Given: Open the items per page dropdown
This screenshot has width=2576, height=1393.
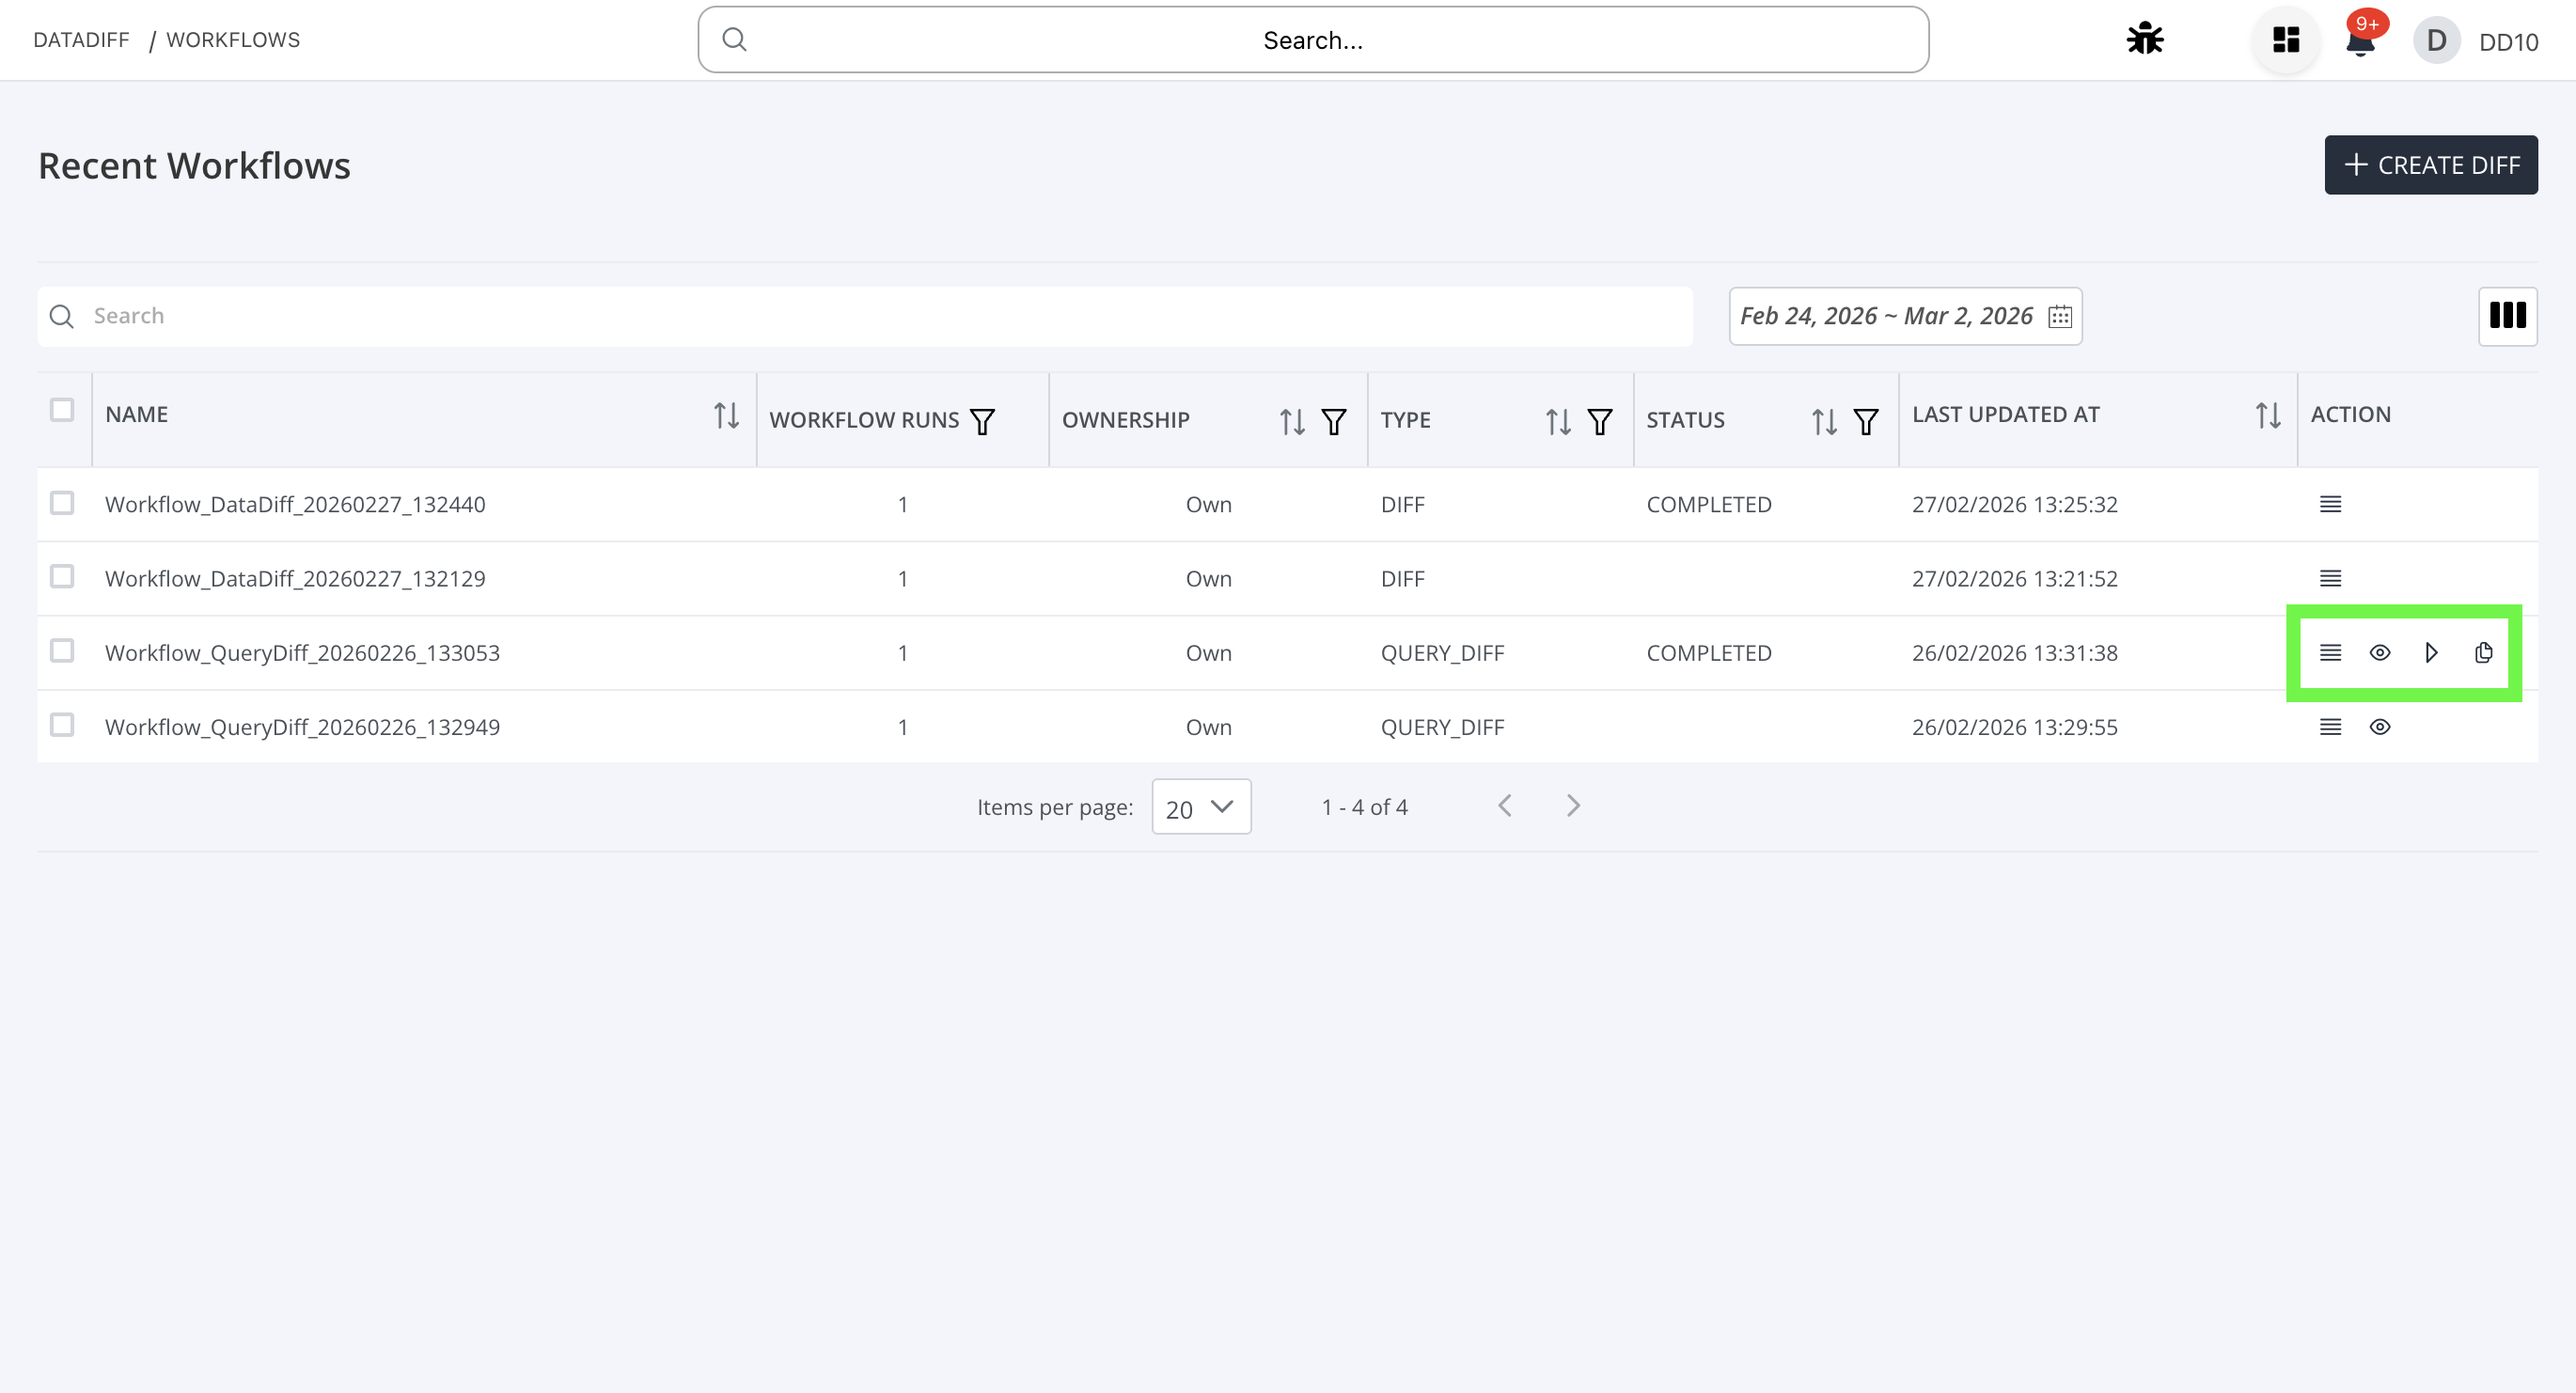Looking at the screenshot, I should coord(1200,806).
